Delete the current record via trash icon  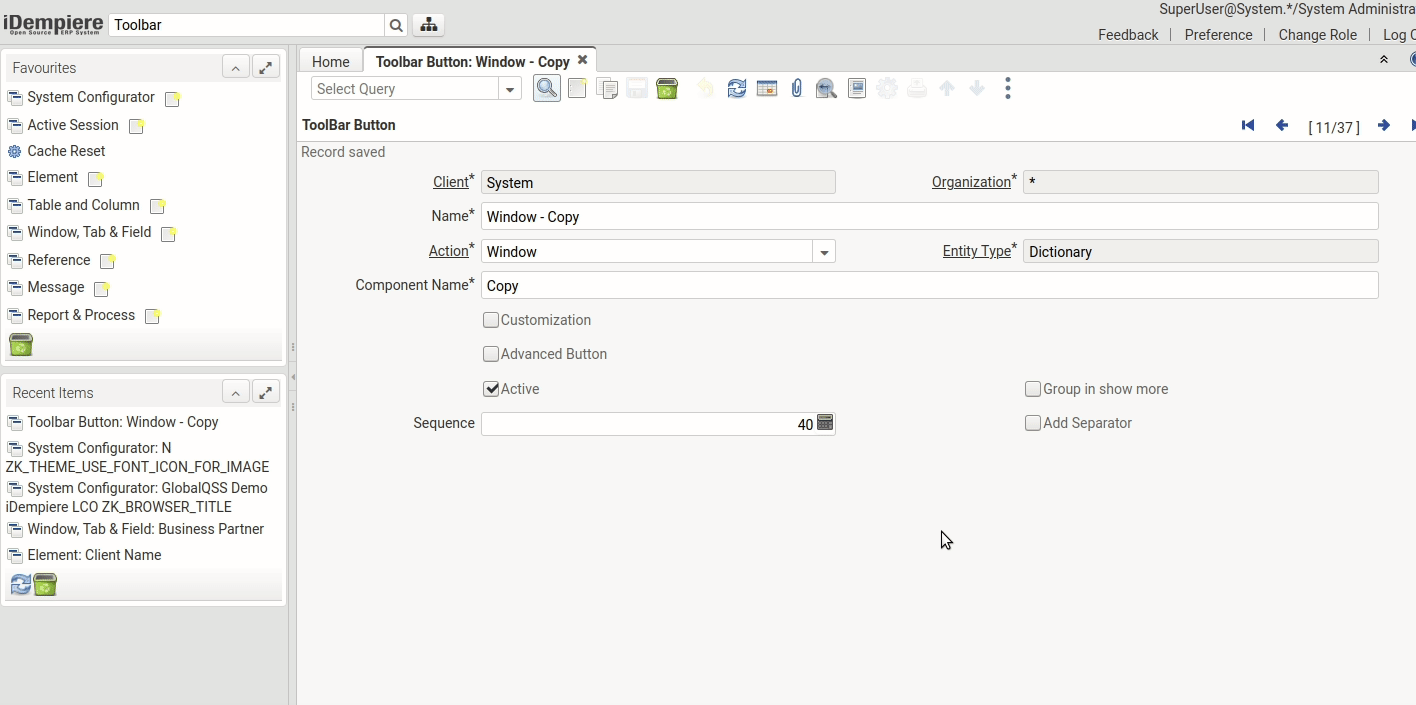[667, 88]
